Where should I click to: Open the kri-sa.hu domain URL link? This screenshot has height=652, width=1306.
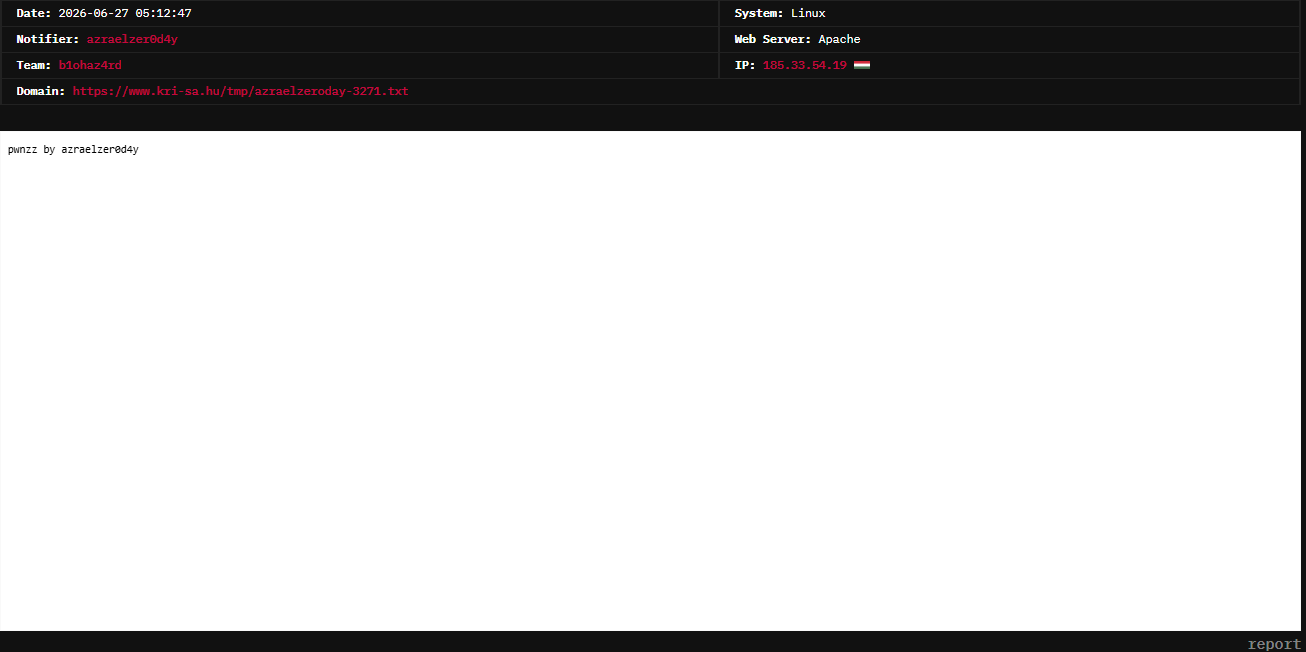tap(241, 91)
